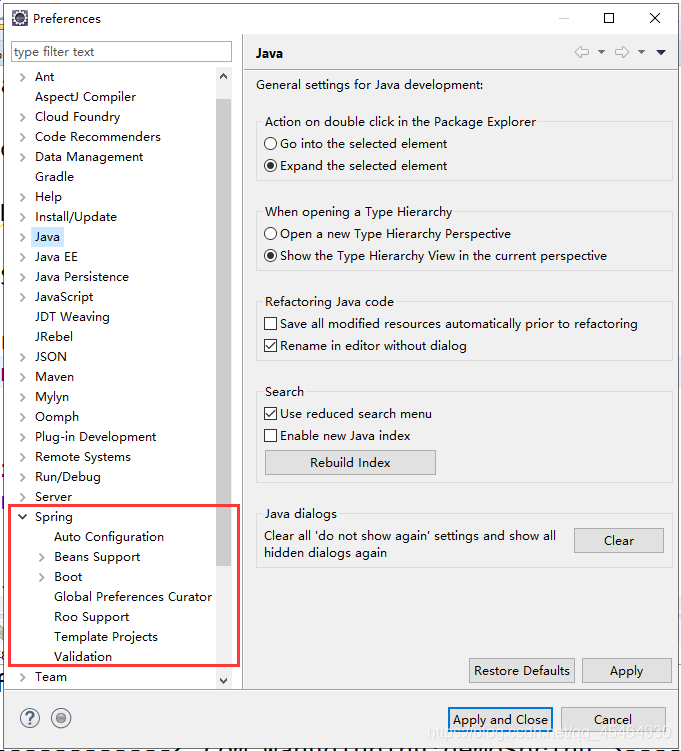Expand the Ant tree node
This screenshot has height=751, width=681.
(x=23, y=77)
